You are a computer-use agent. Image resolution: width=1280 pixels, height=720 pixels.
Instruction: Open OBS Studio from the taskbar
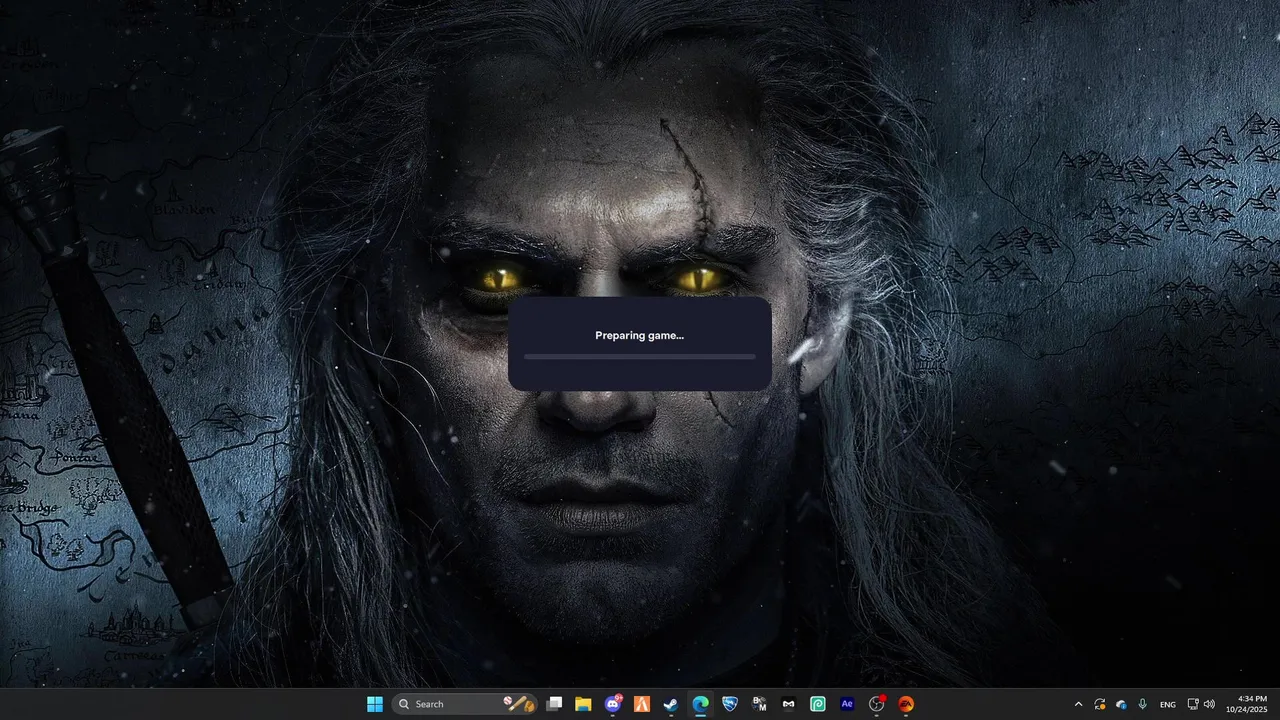(877, 704)
